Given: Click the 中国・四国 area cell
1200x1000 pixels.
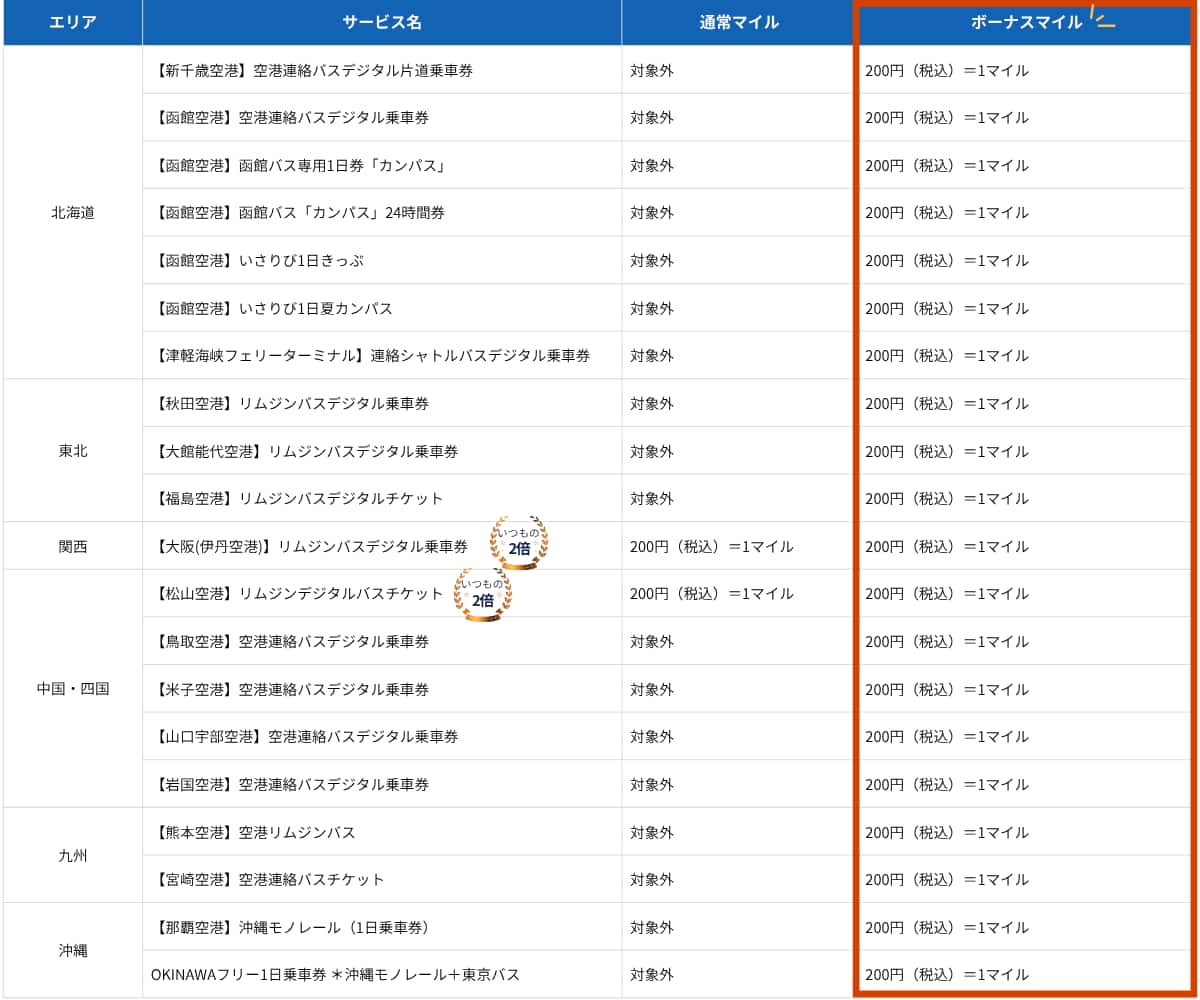Looking at the screenshot, I should (x=73, y=689).
